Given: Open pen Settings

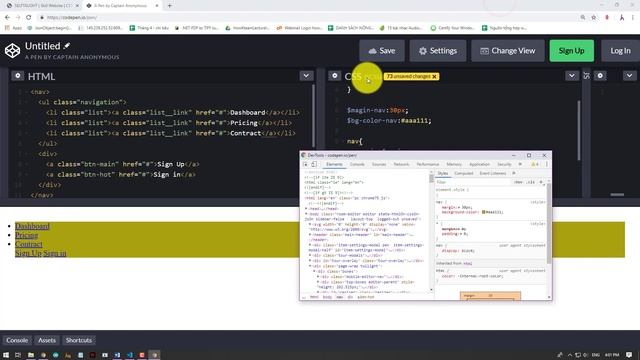Looking at the screenshot, I should click(x=438, y=51).
